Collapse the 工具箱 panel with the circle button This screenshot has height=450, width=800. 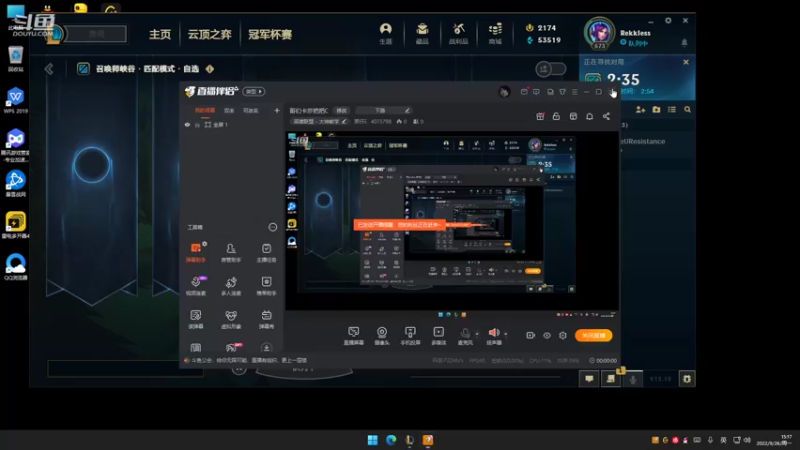pyautogui.click(x=273, y=227)
